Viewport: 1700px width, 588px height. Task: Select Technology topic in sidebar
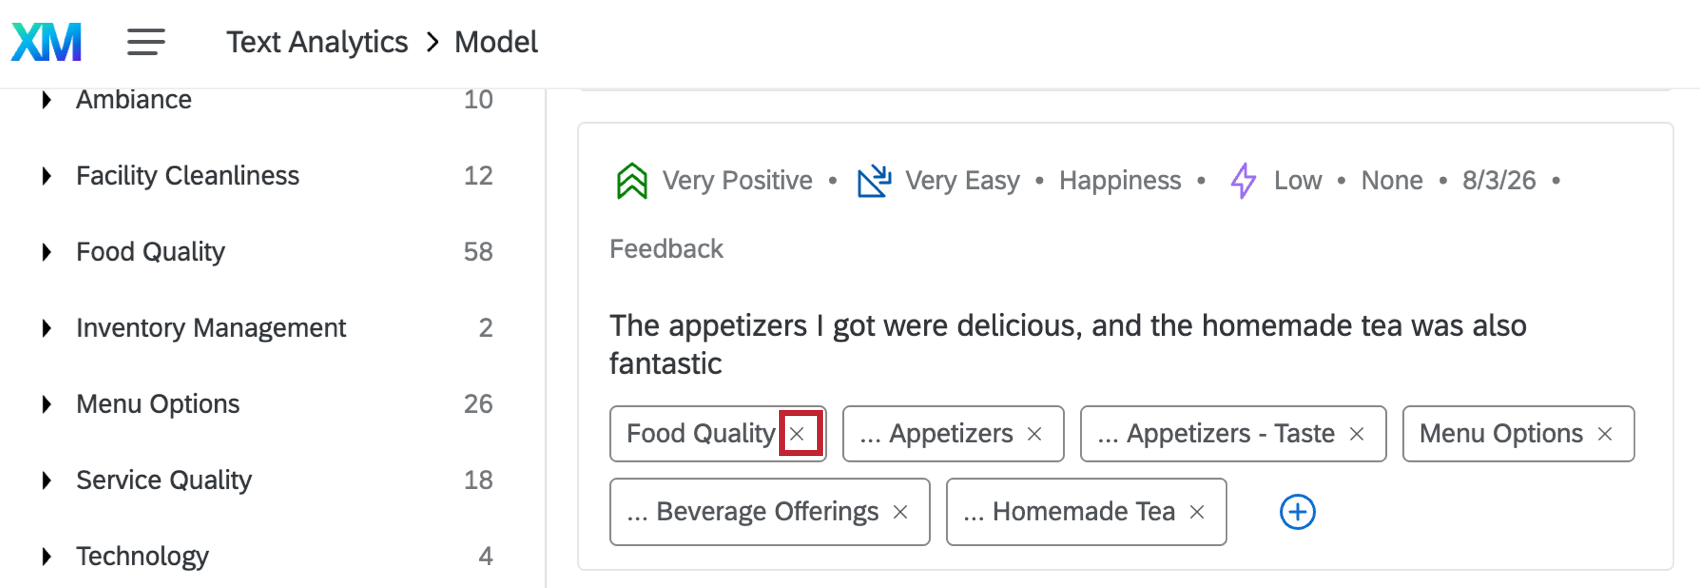click(x=142, y=556)
